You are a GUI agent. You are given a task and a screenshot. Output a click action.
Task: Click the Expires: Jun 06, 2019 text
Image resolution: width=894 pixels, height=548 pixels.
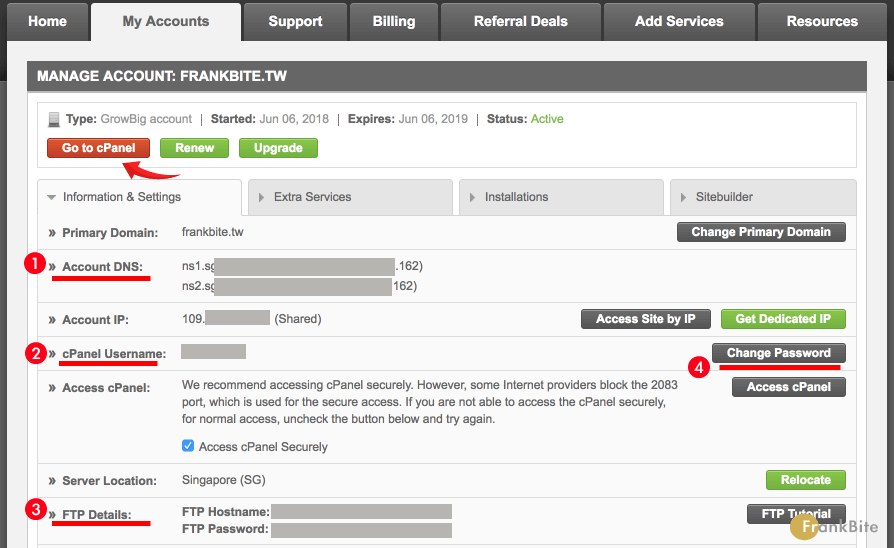pyautogui.click(x=408, y=119)
